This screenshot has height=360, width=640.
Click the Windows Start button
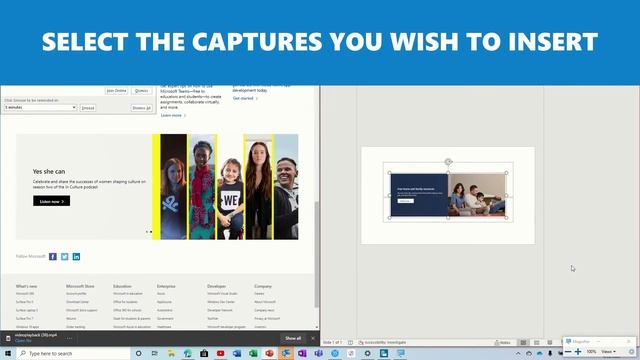(8, 353)
